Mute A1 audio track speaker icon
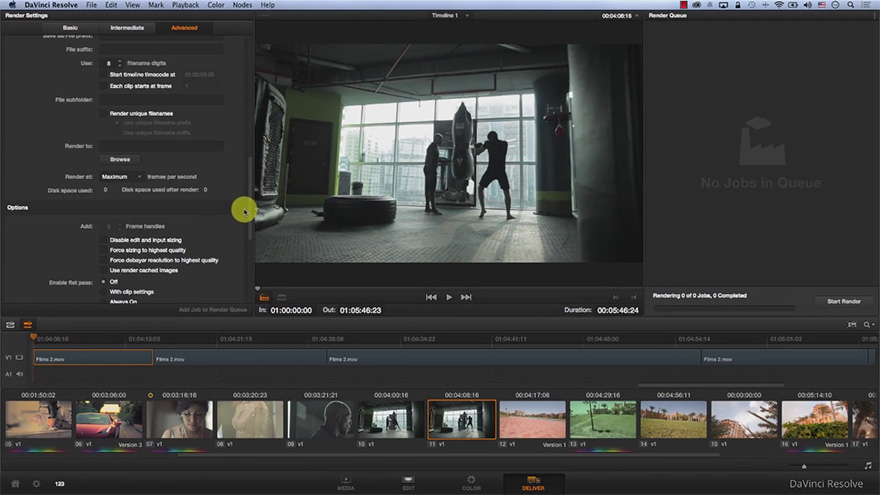880x495 pixels. coord(20,374)
